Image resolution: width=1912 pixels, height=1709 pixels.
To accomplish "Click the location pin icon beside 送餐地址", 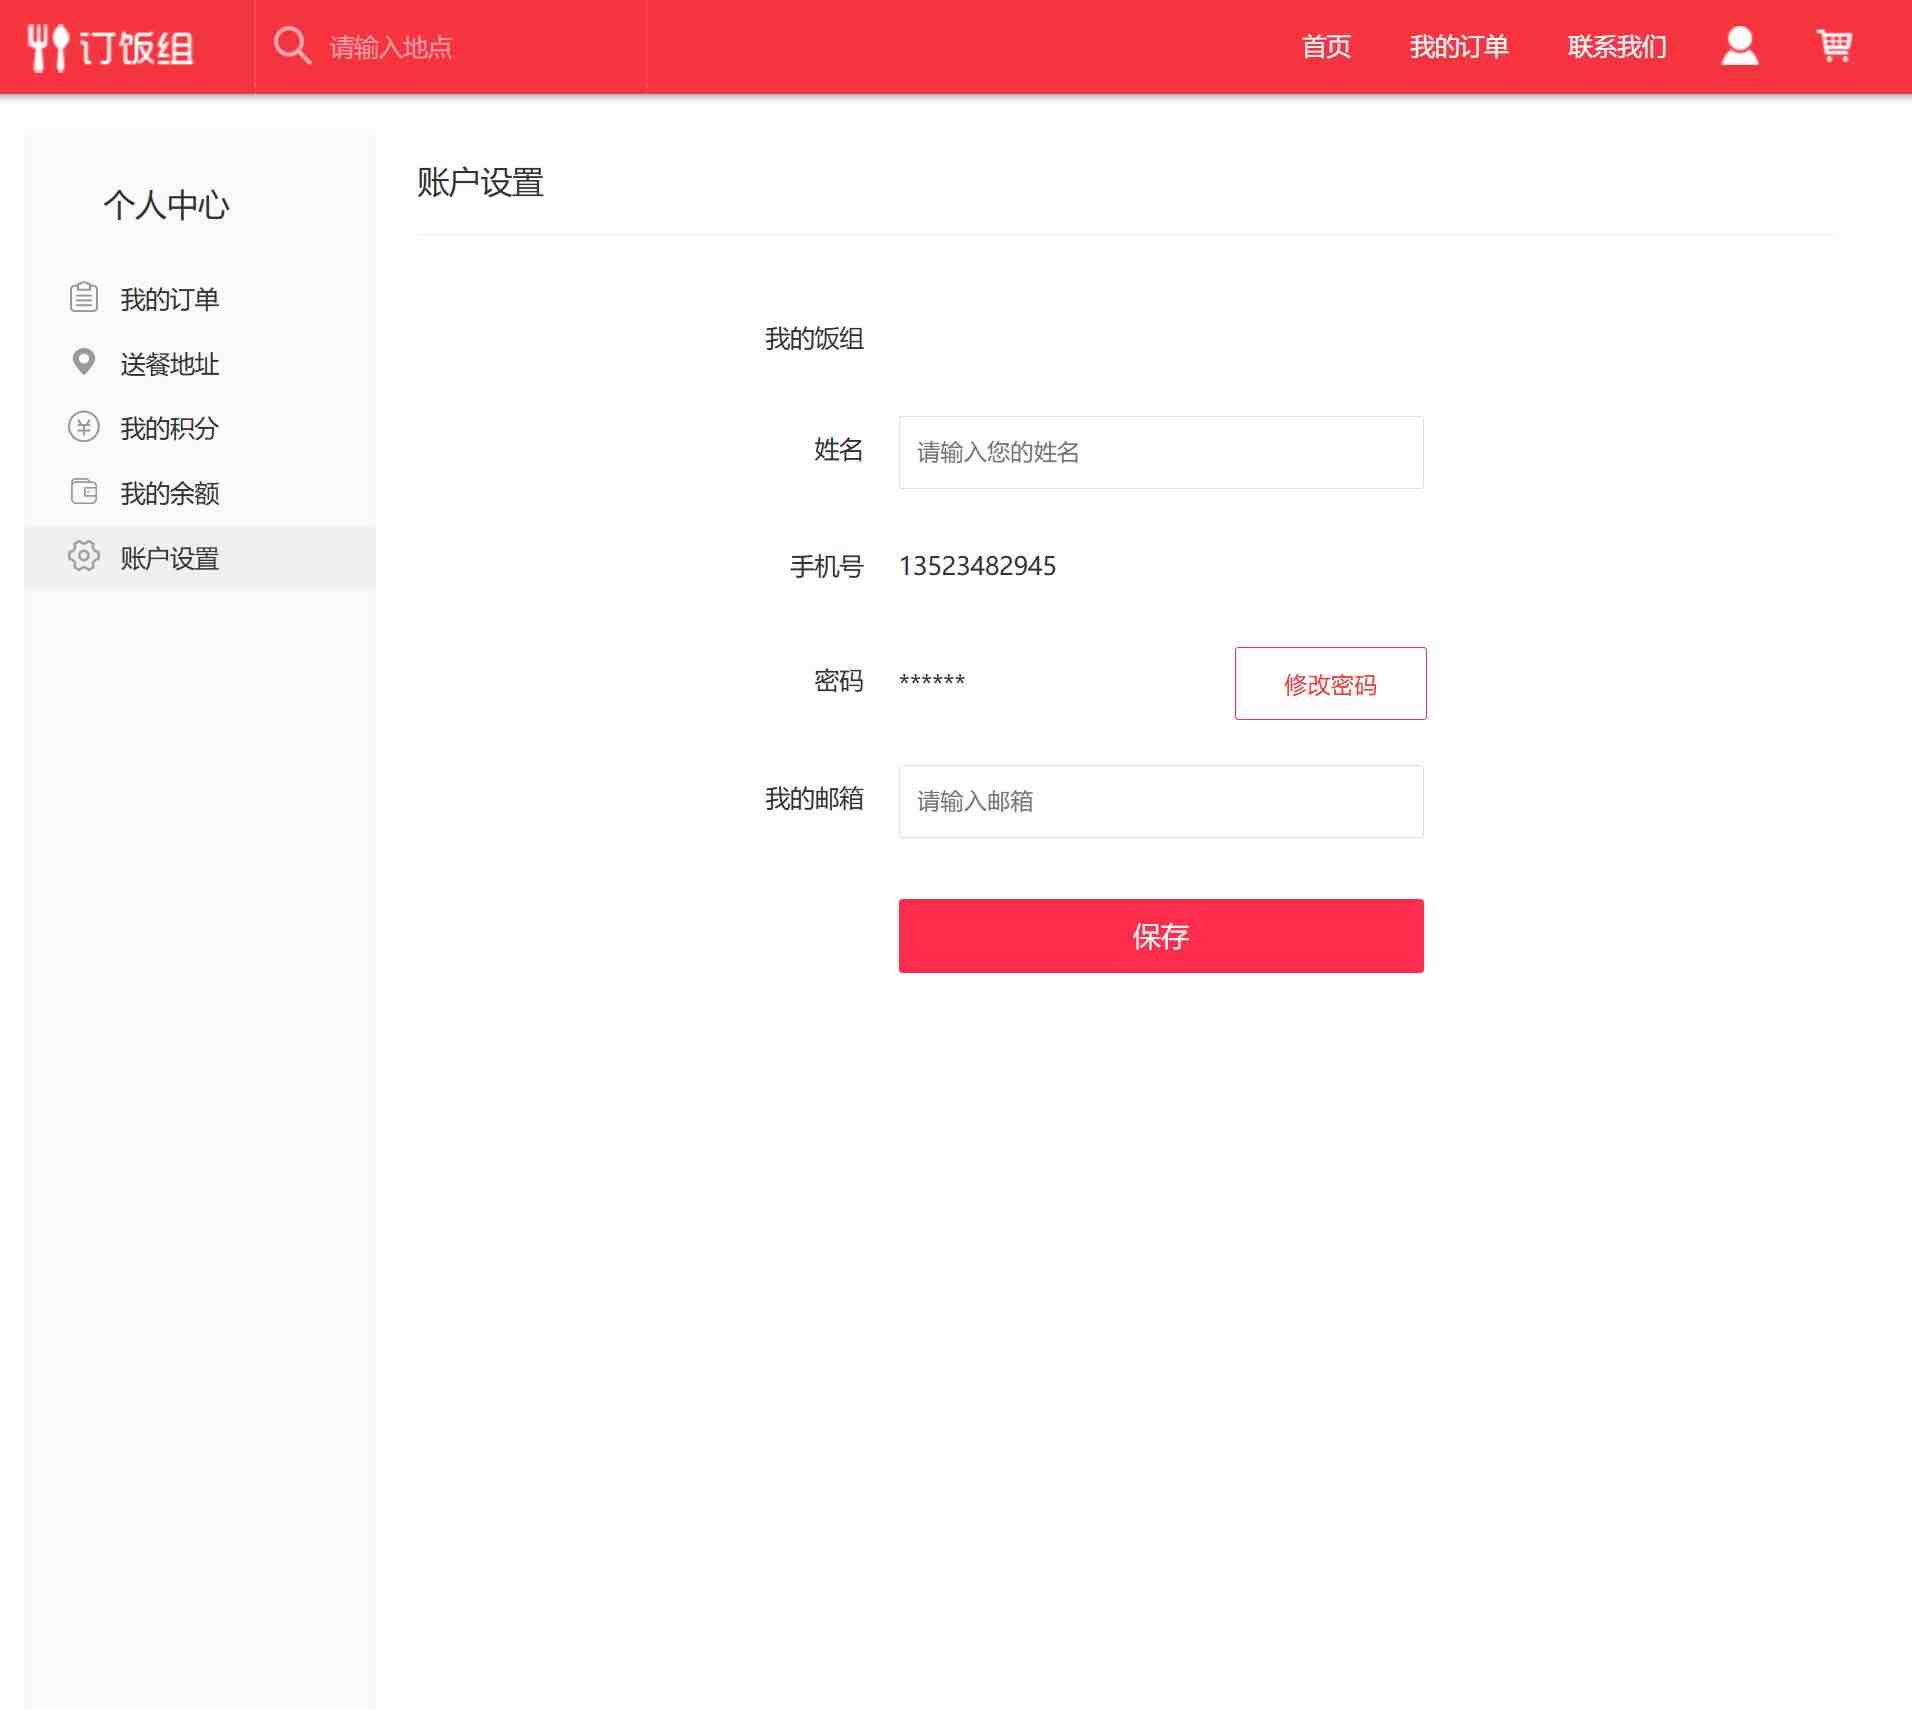I will tap(82, 362).
